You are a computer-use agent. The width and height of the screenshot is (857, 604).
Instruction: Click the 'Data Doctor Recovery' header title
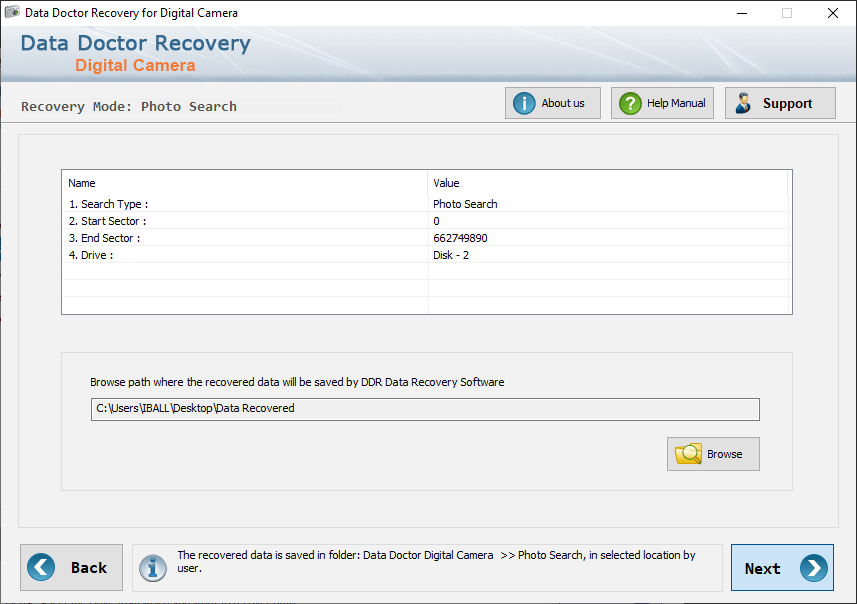click(x=136, y=43)
